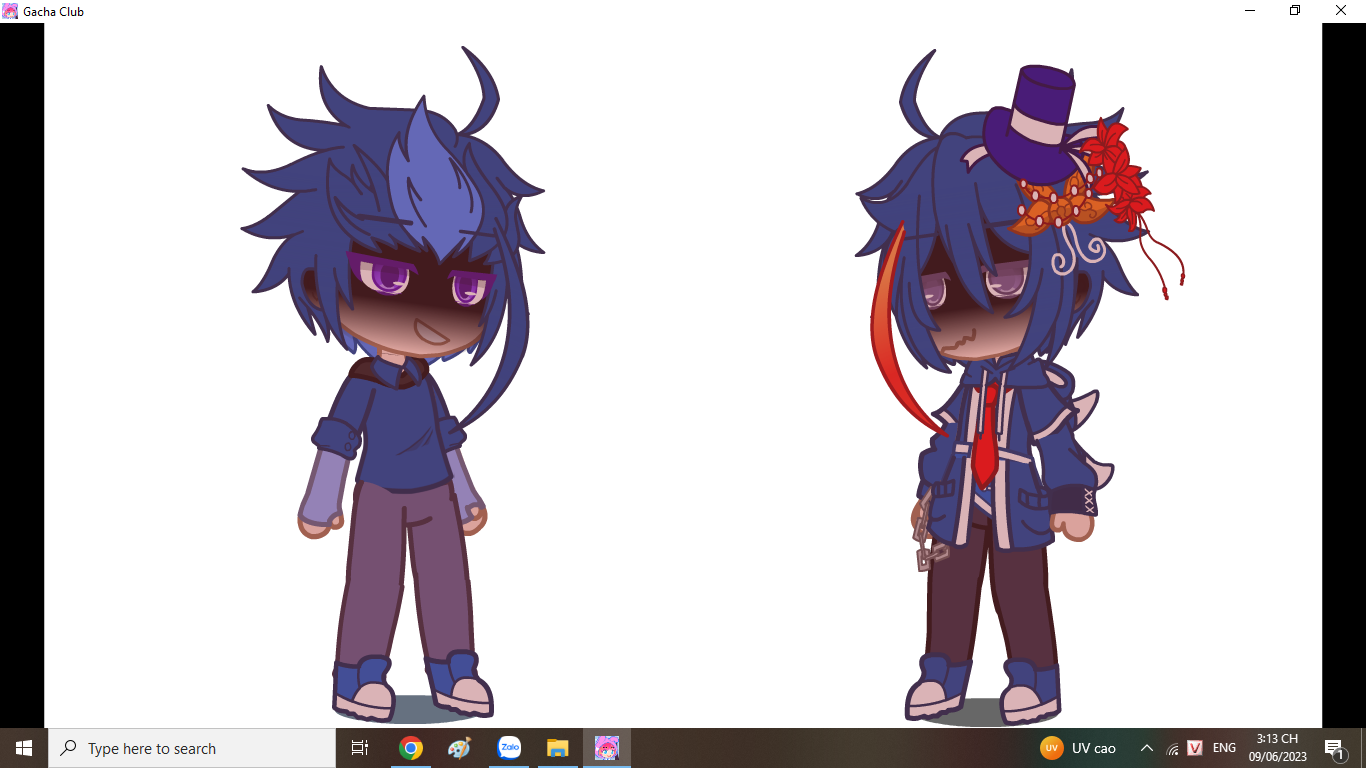1366x768 pixels.
Task: Launch Google Chrome from the taskbar
Action: [410, 748]
